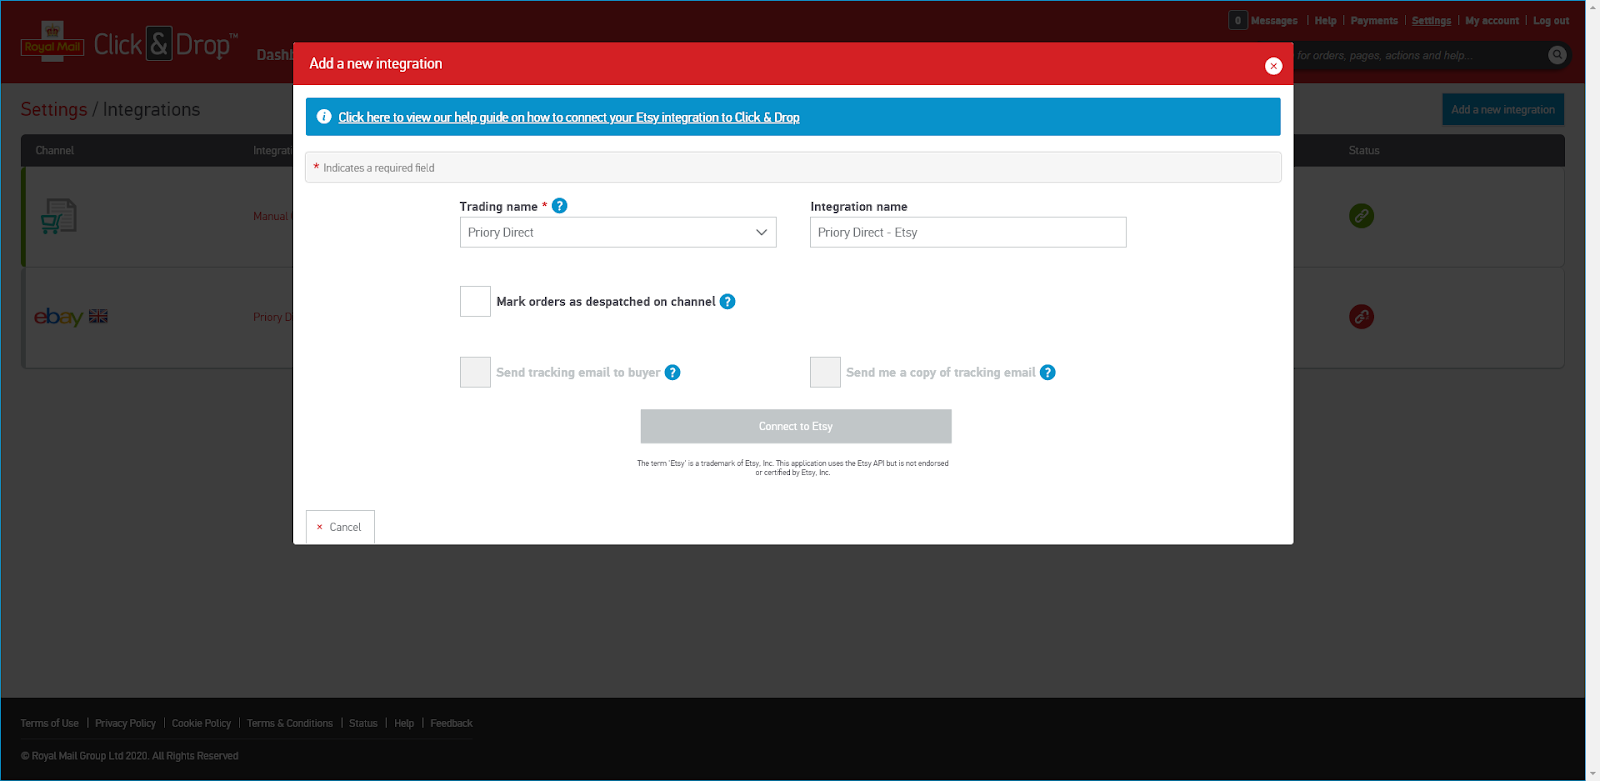Open the Payments menu in top bar

1374,21
